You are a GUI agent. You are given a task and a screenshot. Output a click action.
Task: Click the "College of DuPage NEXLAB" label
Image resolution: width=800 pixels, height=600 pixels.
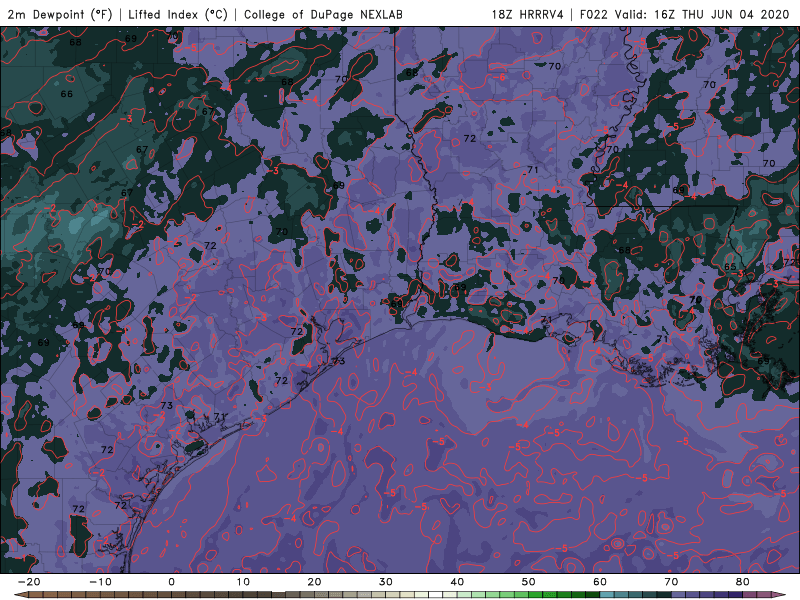[x=323, y=14]
